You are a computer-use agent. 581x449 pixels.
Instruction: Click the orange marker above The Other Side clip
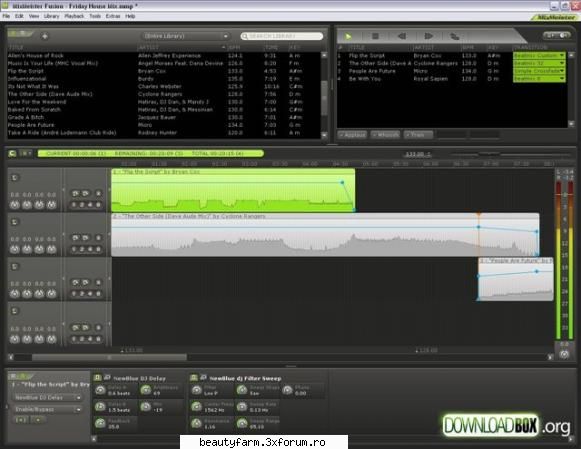(x=478, y=214)
